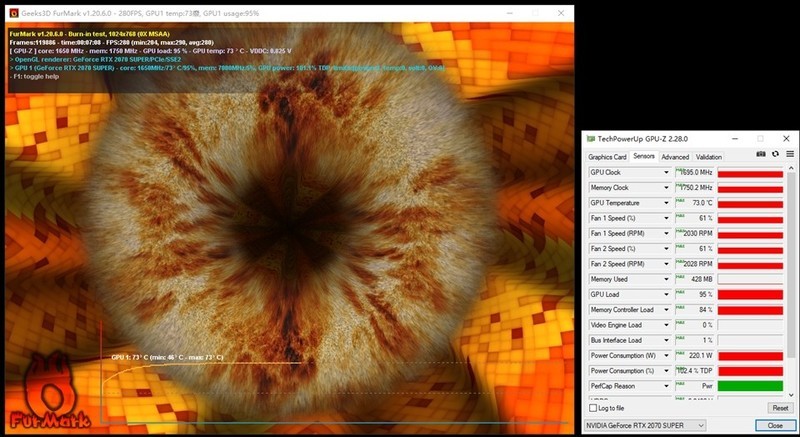Click the GPU-Z Close button
This screenshot has height=437, width=800.
tap(774, 425)
